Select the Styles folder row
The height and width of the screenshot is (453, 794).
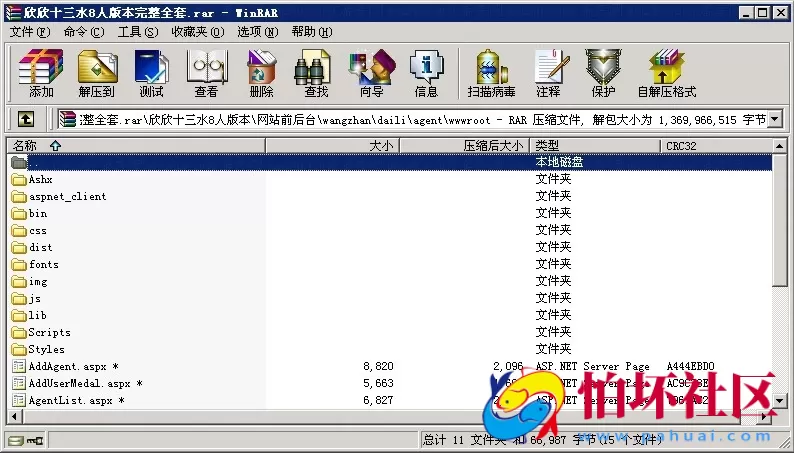390,349
